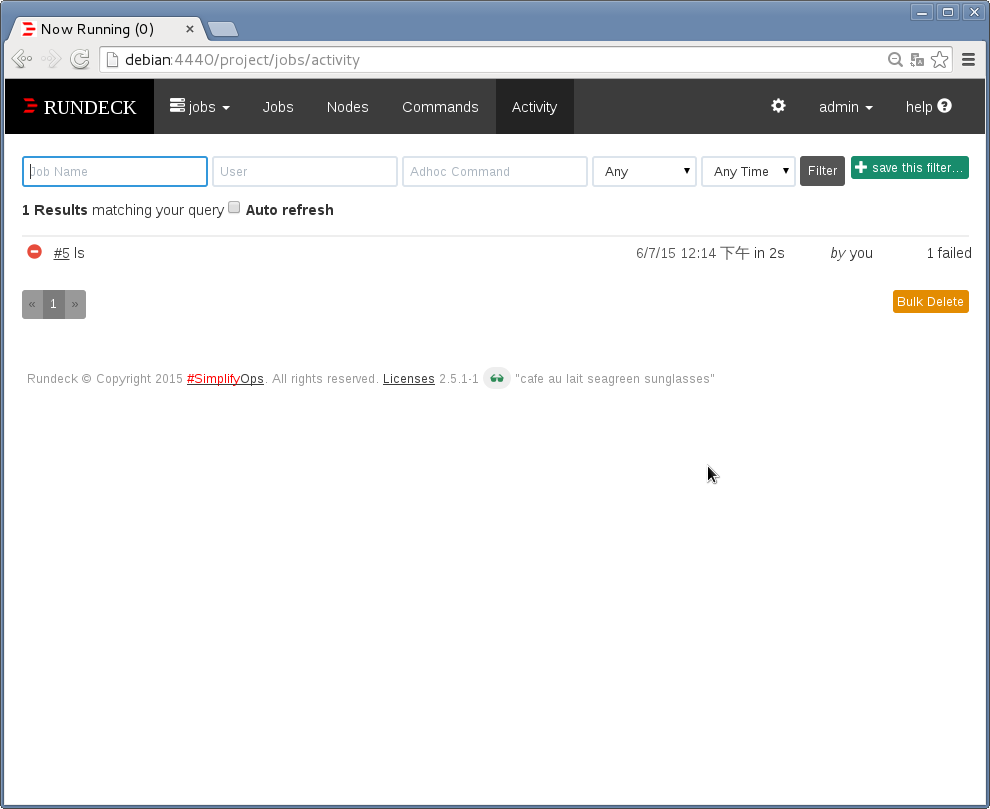Go to the Commands menu item

coord(440,107)
